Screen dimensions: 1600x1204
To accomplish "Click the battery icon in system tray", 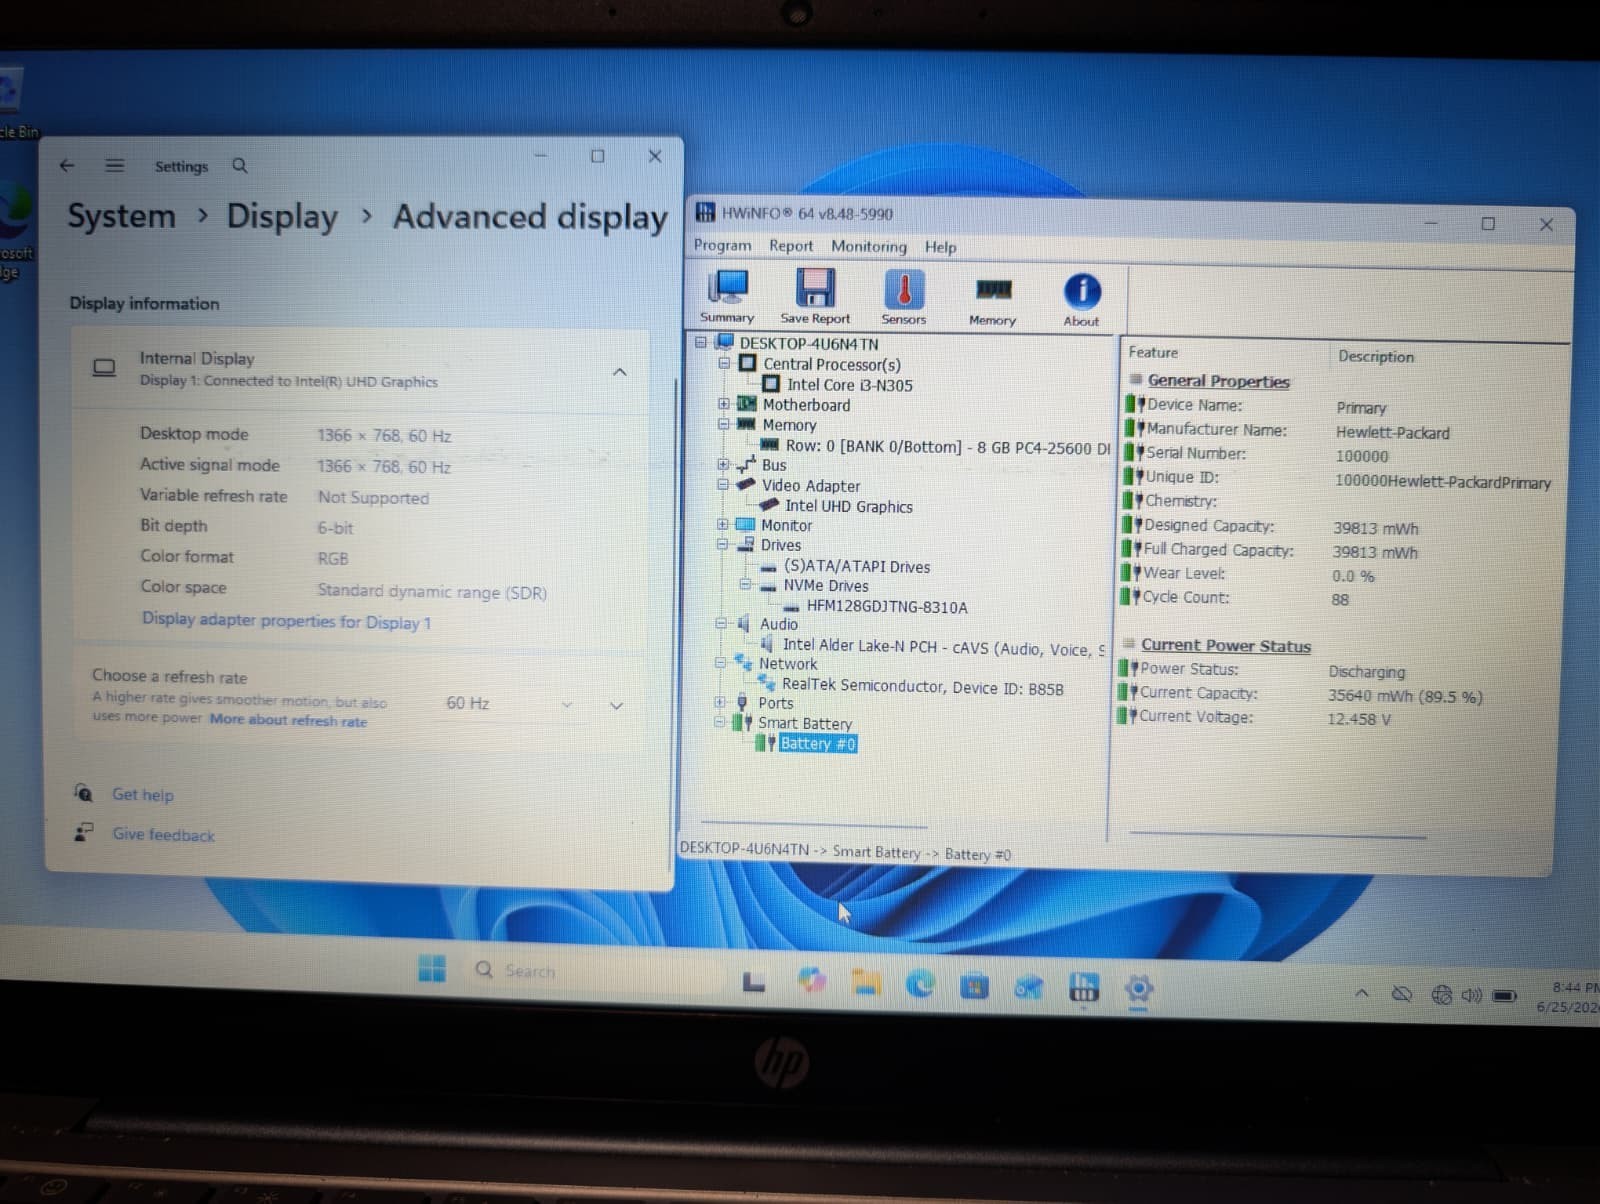I will [x=1505, y=996].
